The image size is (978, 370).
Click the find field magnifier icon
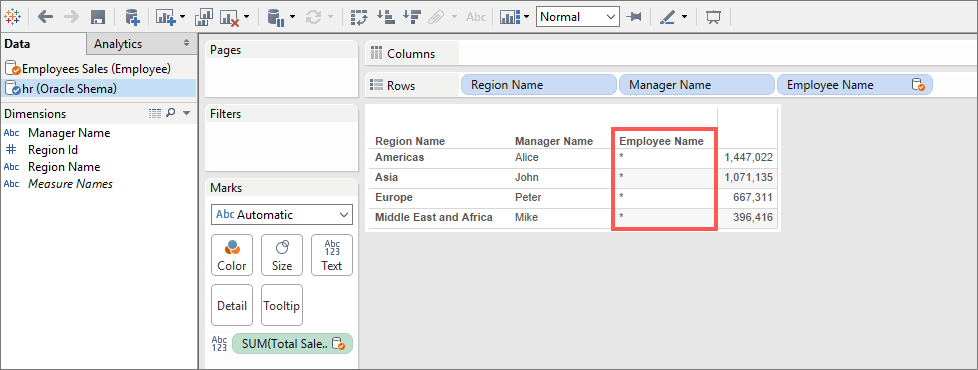[x=171, y=114]
